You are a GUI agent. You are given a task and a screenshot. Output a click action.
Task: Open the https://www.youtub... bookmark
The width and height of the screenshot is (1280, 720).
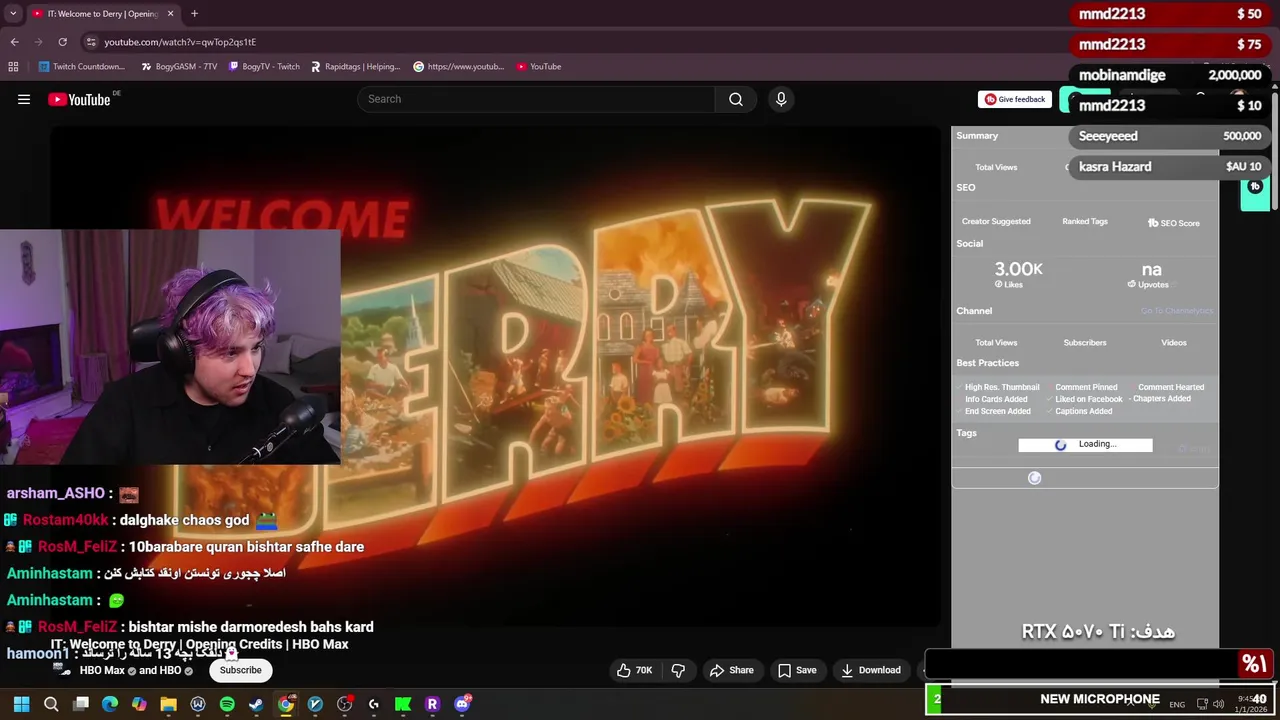click(459, 67)
